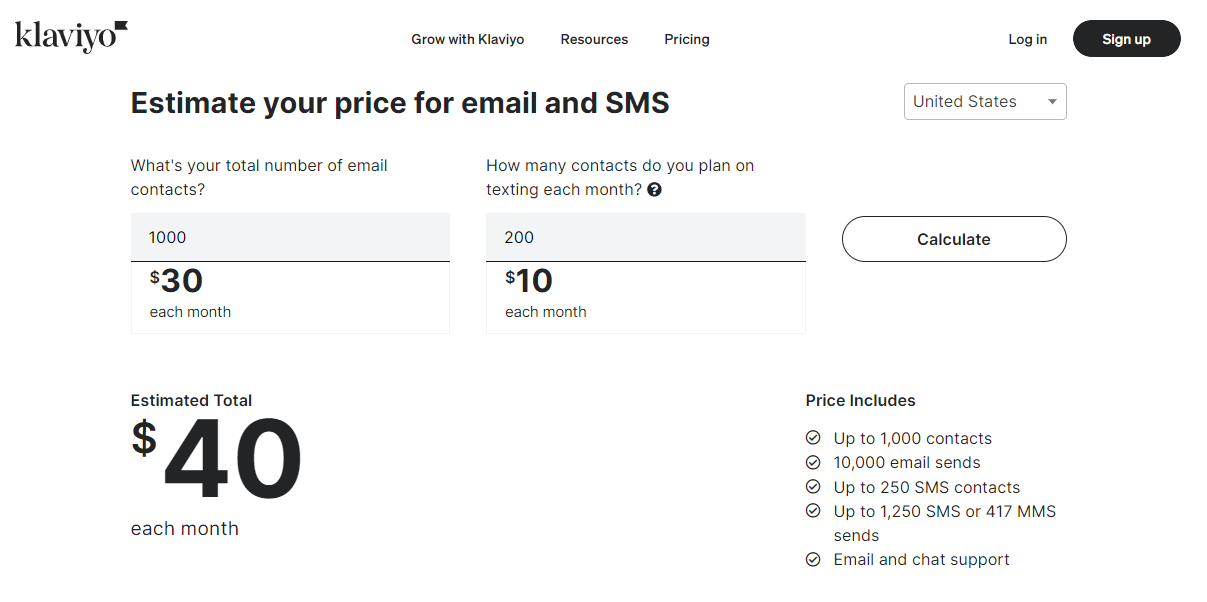Click the checkmark beside '10,000 email sends'
This screenshot has height=602, width=1207.
(813, 462)
